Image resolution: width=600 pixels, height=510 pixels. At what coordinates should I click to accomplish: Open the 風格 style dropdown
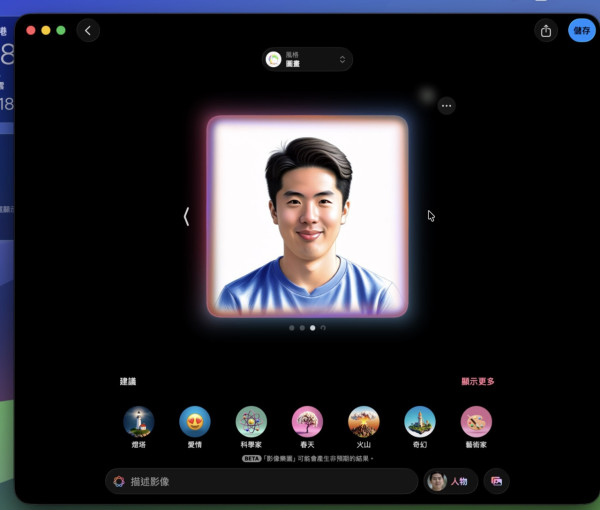[x=307, y=59]
